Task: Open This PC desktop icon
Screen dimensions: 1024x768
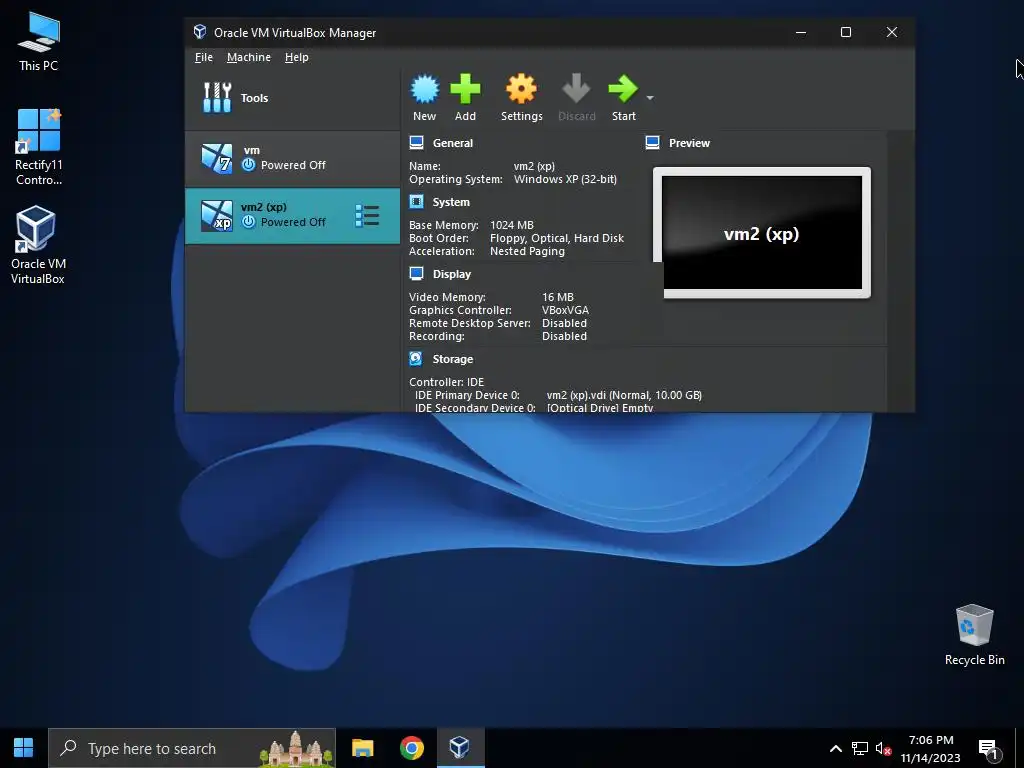Action: click(x=38, y=41)
